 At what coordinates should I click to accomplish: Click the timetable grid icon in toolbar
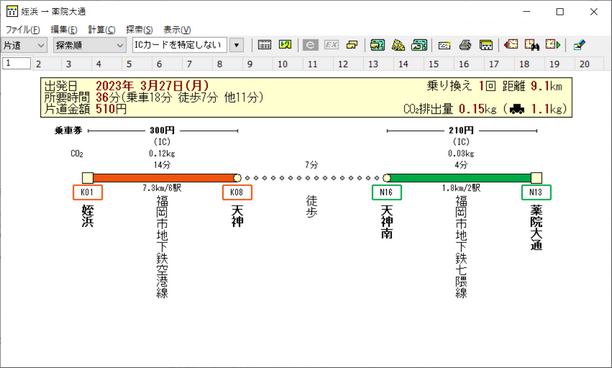(x=264, y=45)
